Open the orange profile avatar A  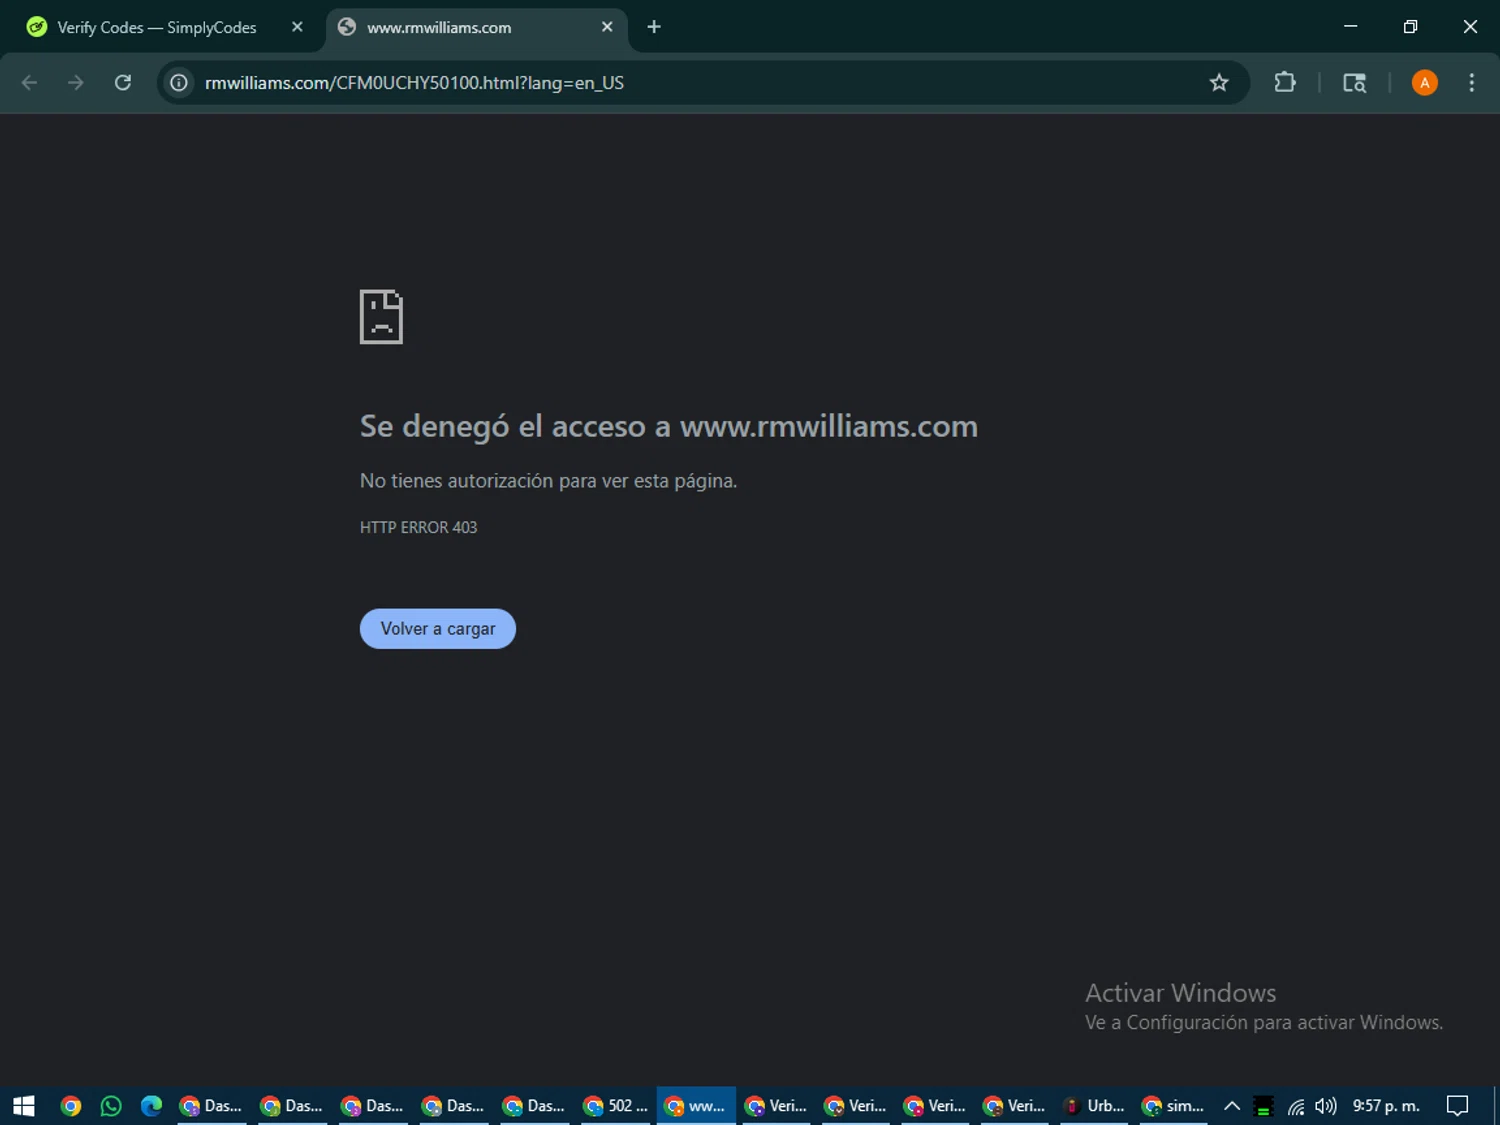tap(1425, 83)
